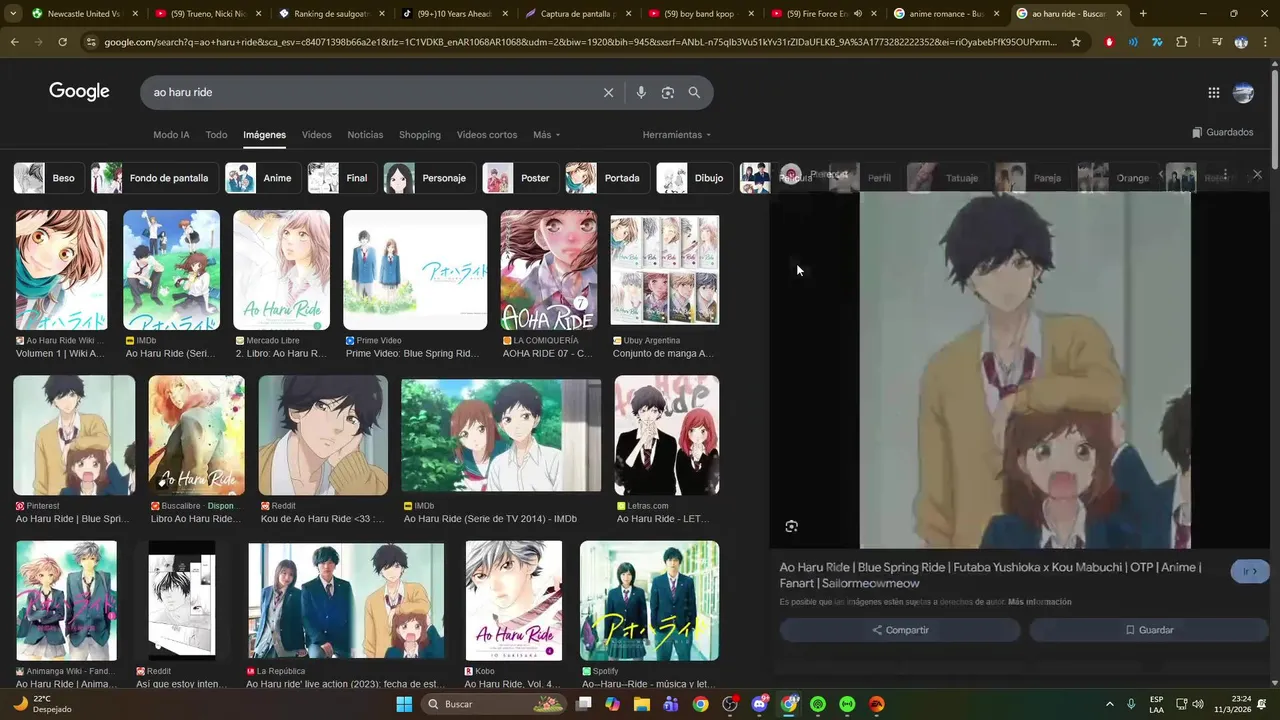The image size is (1280, 720).
Task: Clear the search box text with the X
Action: tap(608, 92)
